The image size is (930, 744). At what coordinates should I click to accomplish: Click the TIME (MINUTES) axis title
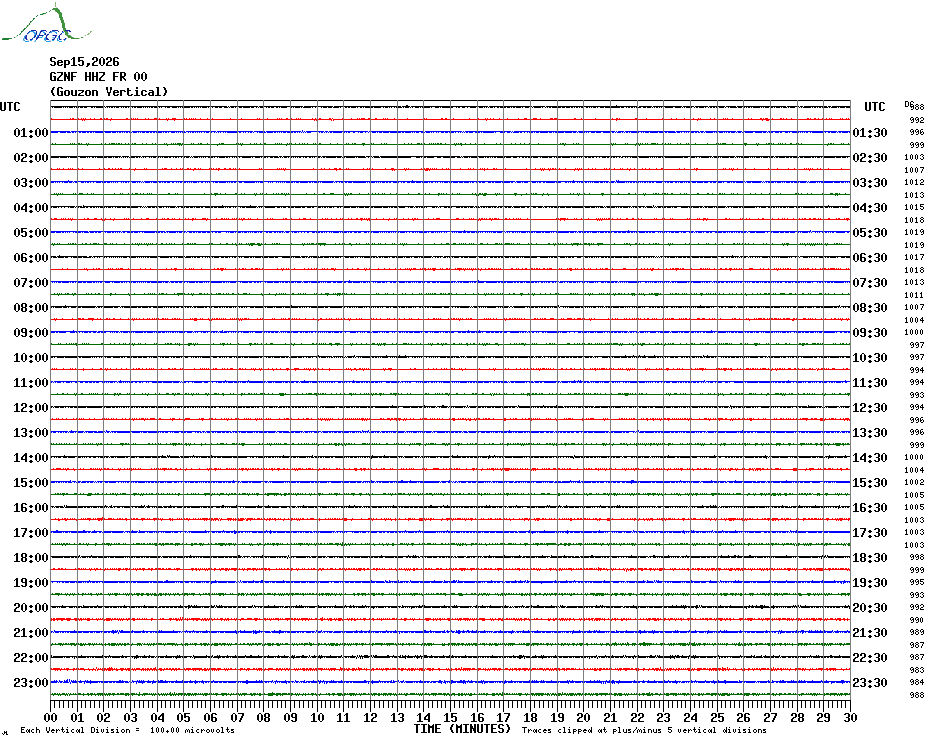tap(462, 729)
